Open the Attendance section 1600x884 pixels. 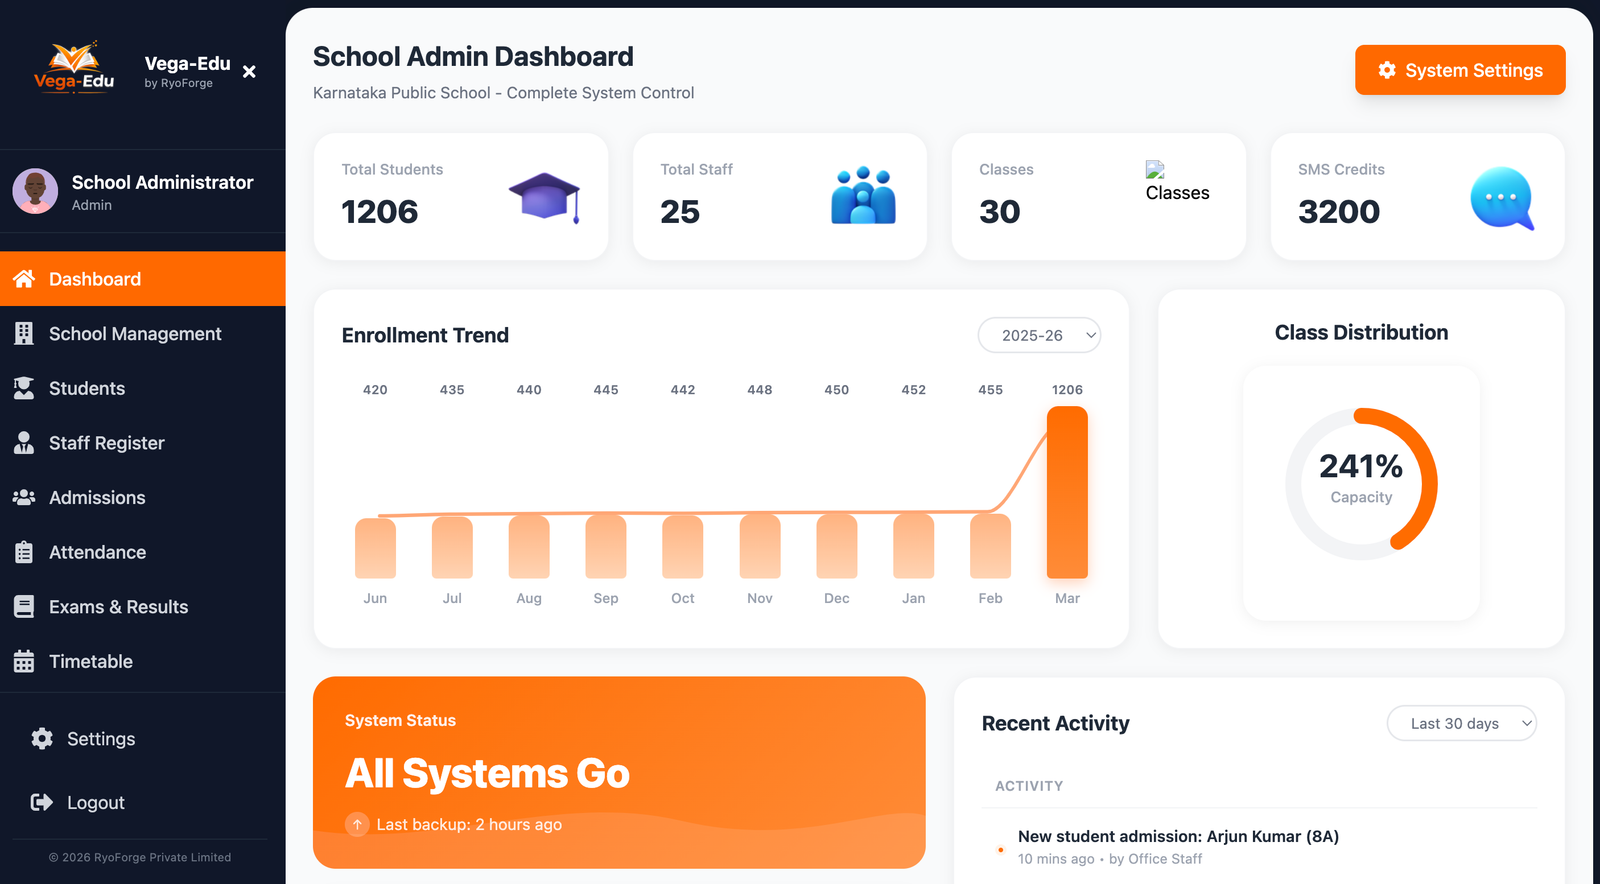point(143,552)
